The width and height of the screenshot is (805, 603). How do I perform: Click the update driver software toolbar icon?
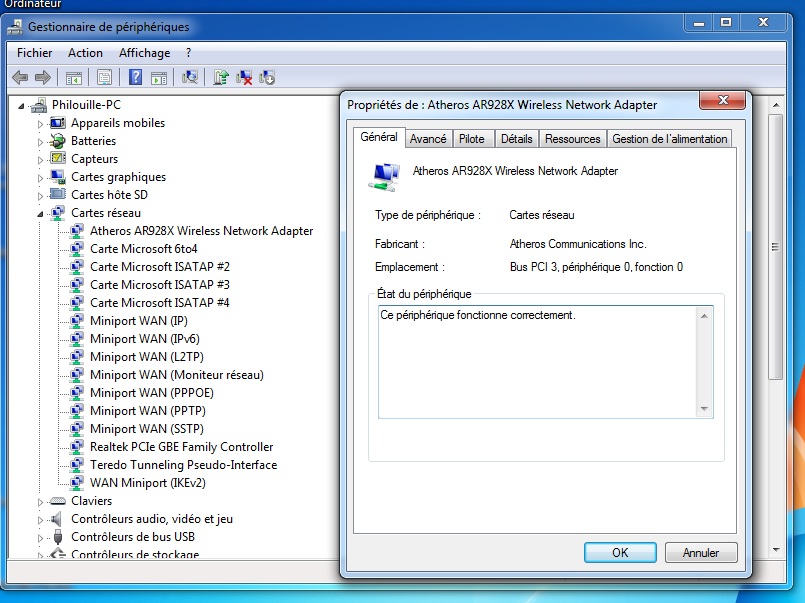point(221,78)
